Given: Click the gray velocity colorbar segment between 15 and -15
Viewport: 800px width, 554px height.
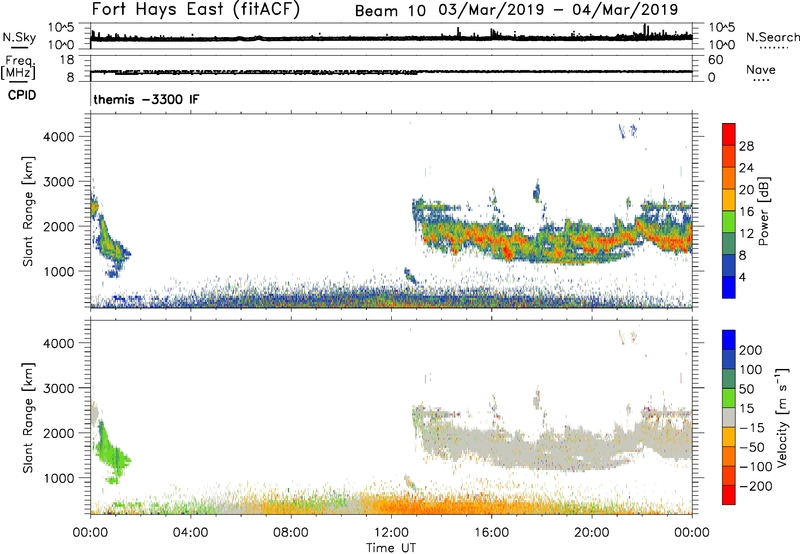Looking at the screenshot, I should coord(729,417).
